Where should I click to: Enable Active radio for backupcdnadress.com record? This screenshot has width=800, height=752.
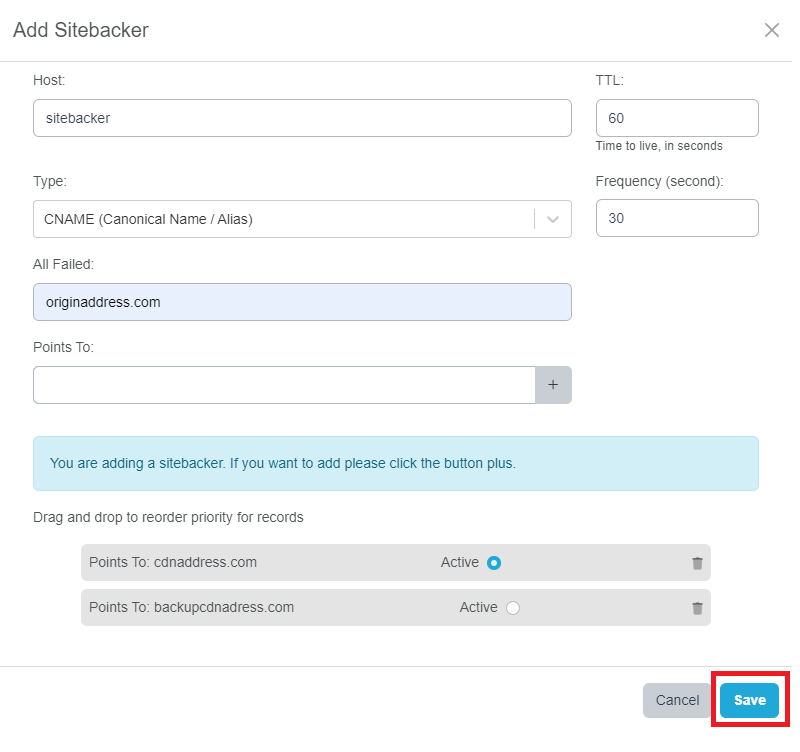tap(513, 608)
